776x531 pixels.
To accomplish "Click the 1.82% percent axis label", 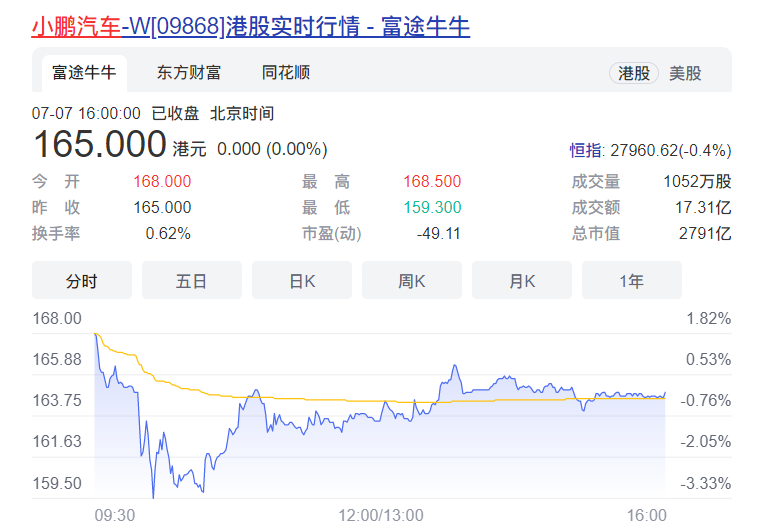I will (708, 318).
